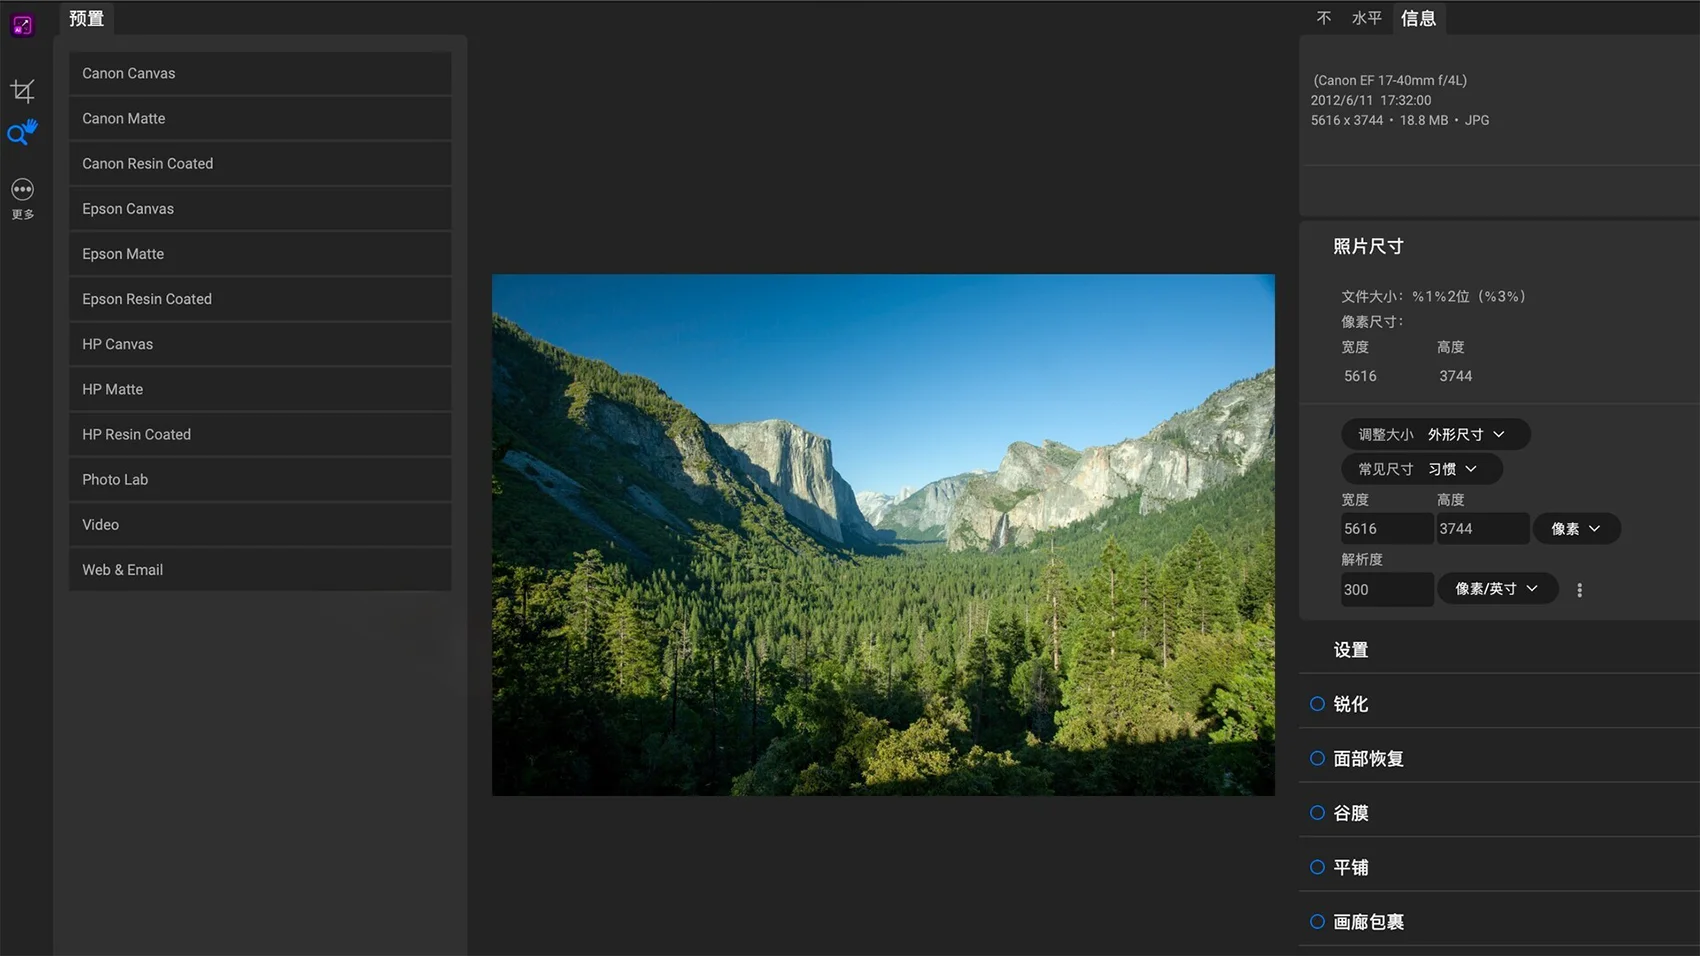Switch to the 水平 tab
Image resolution: width=1700 pixels, height=956 pixels.
(1366, 19)
